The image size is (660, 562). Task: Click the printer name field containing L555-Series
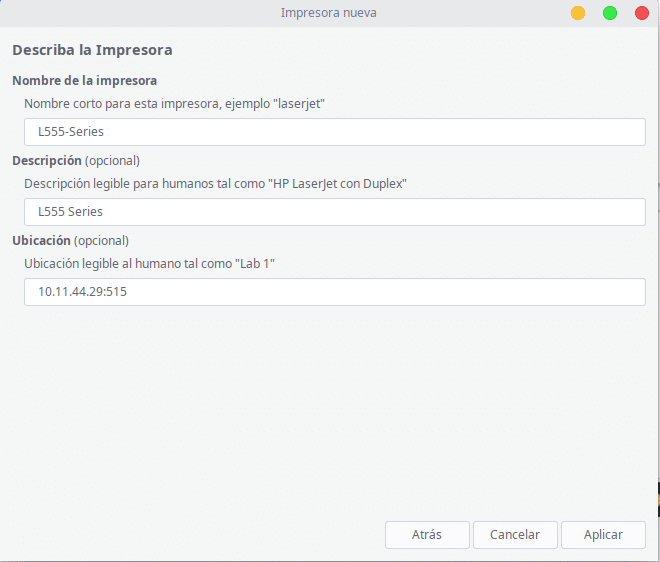point(334,131)
